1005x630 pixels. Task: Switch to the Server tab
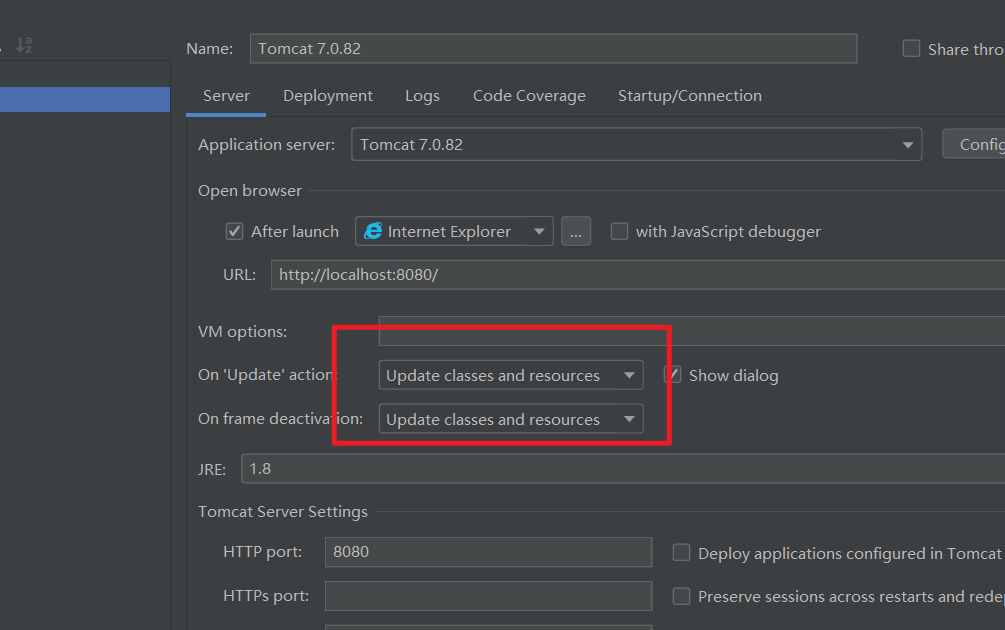pyautogui.click(x=226, y=96)
